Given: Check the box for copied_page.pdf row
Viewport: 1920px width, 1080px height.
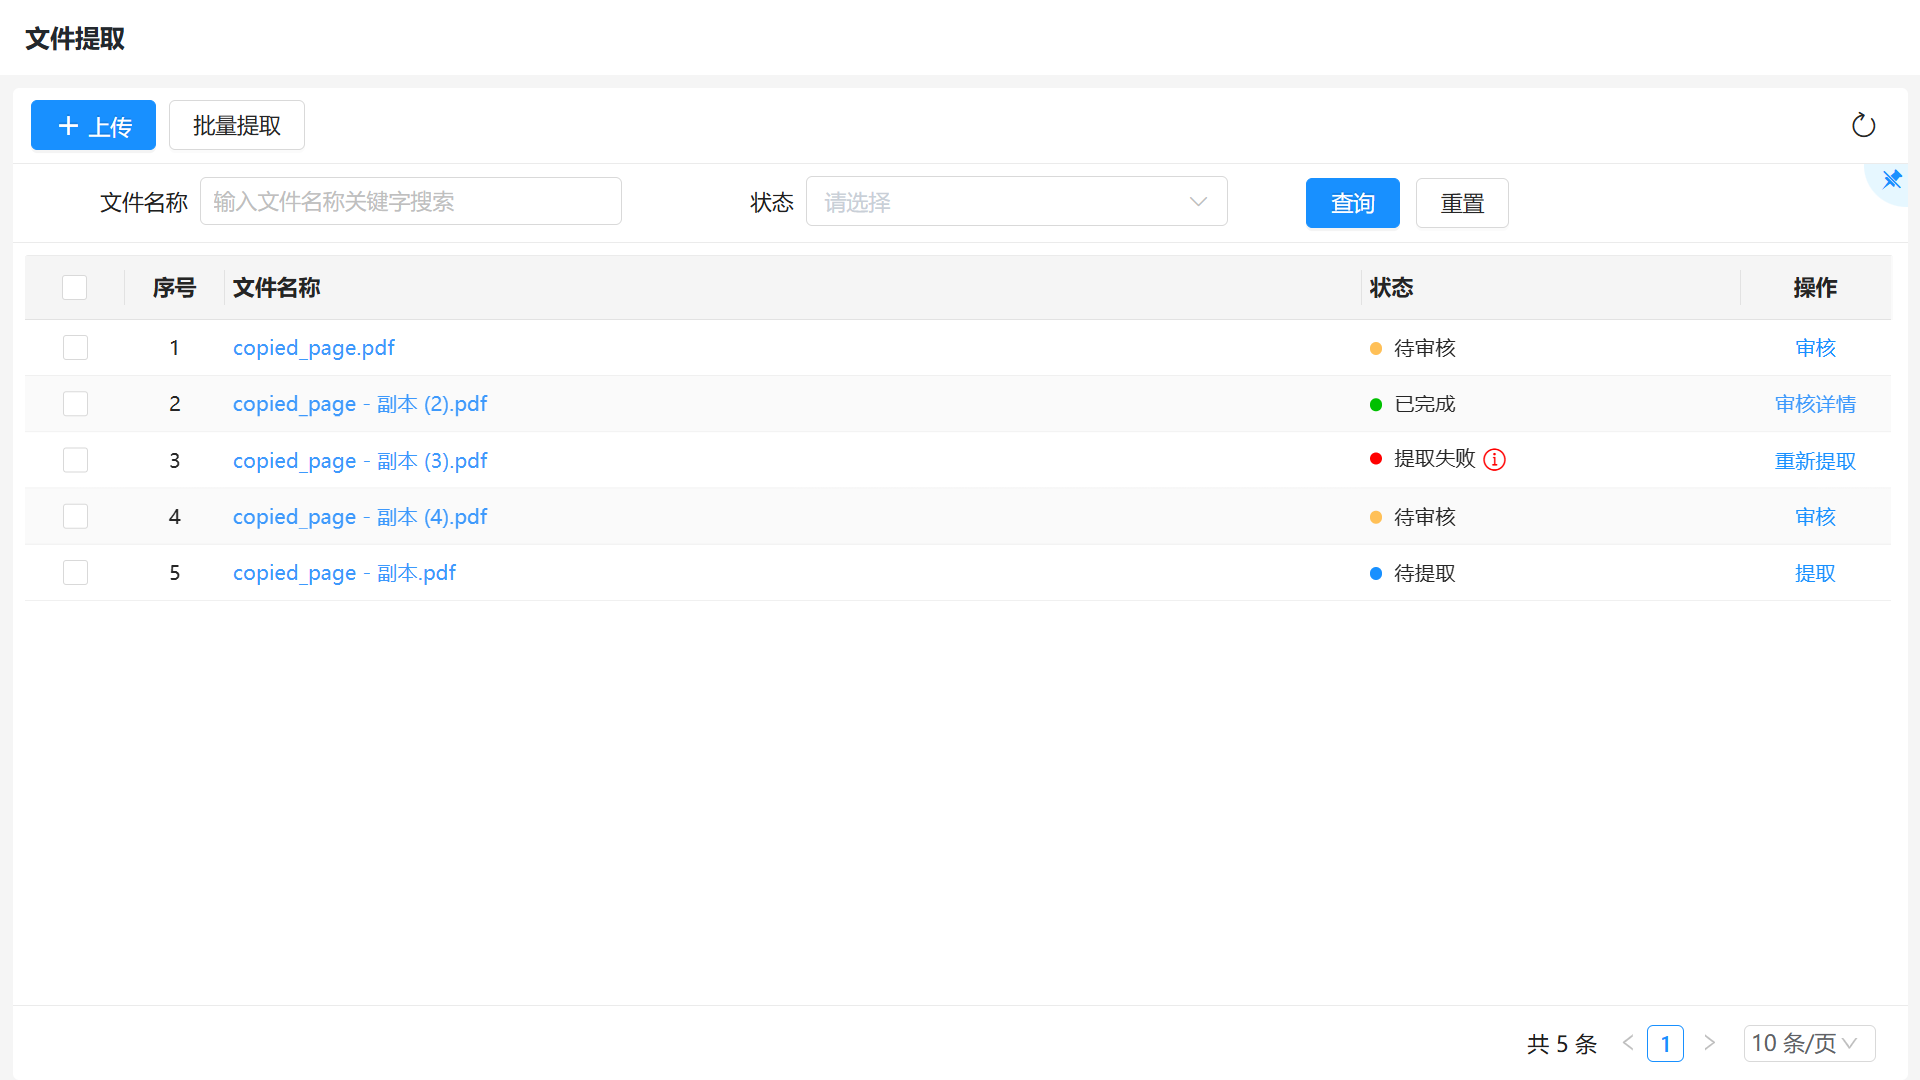Looking at the screenshot, I should click(75, 348).
